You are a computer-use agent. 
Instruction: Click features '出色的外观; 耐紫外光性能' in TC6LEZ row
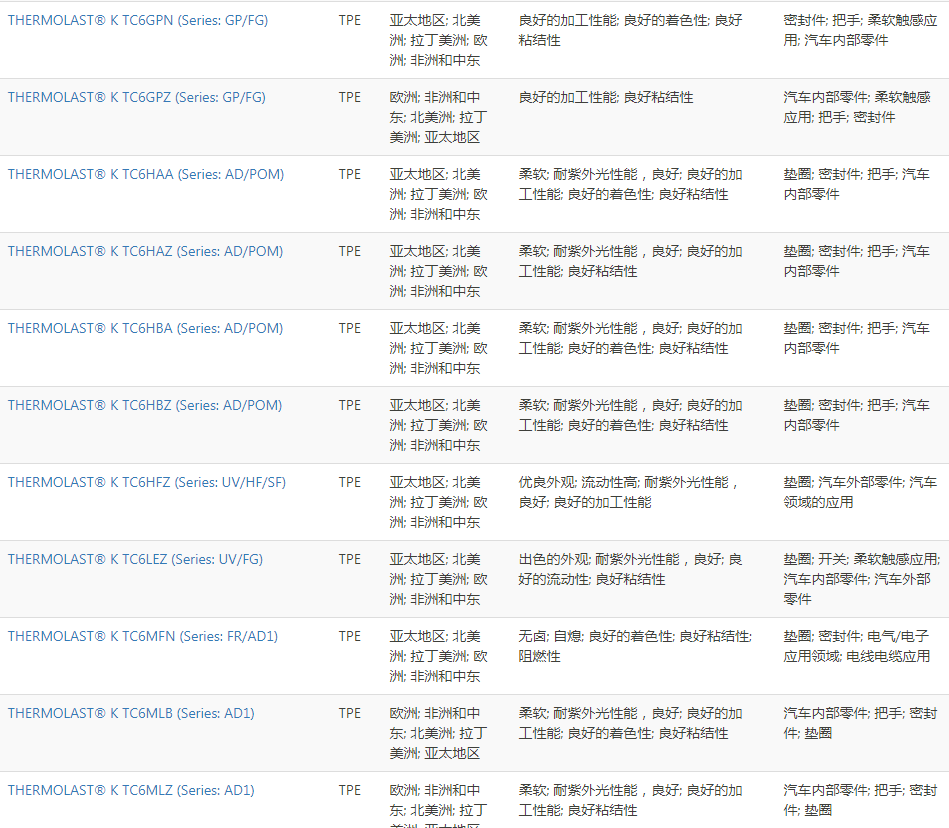(x=599, y=559)
